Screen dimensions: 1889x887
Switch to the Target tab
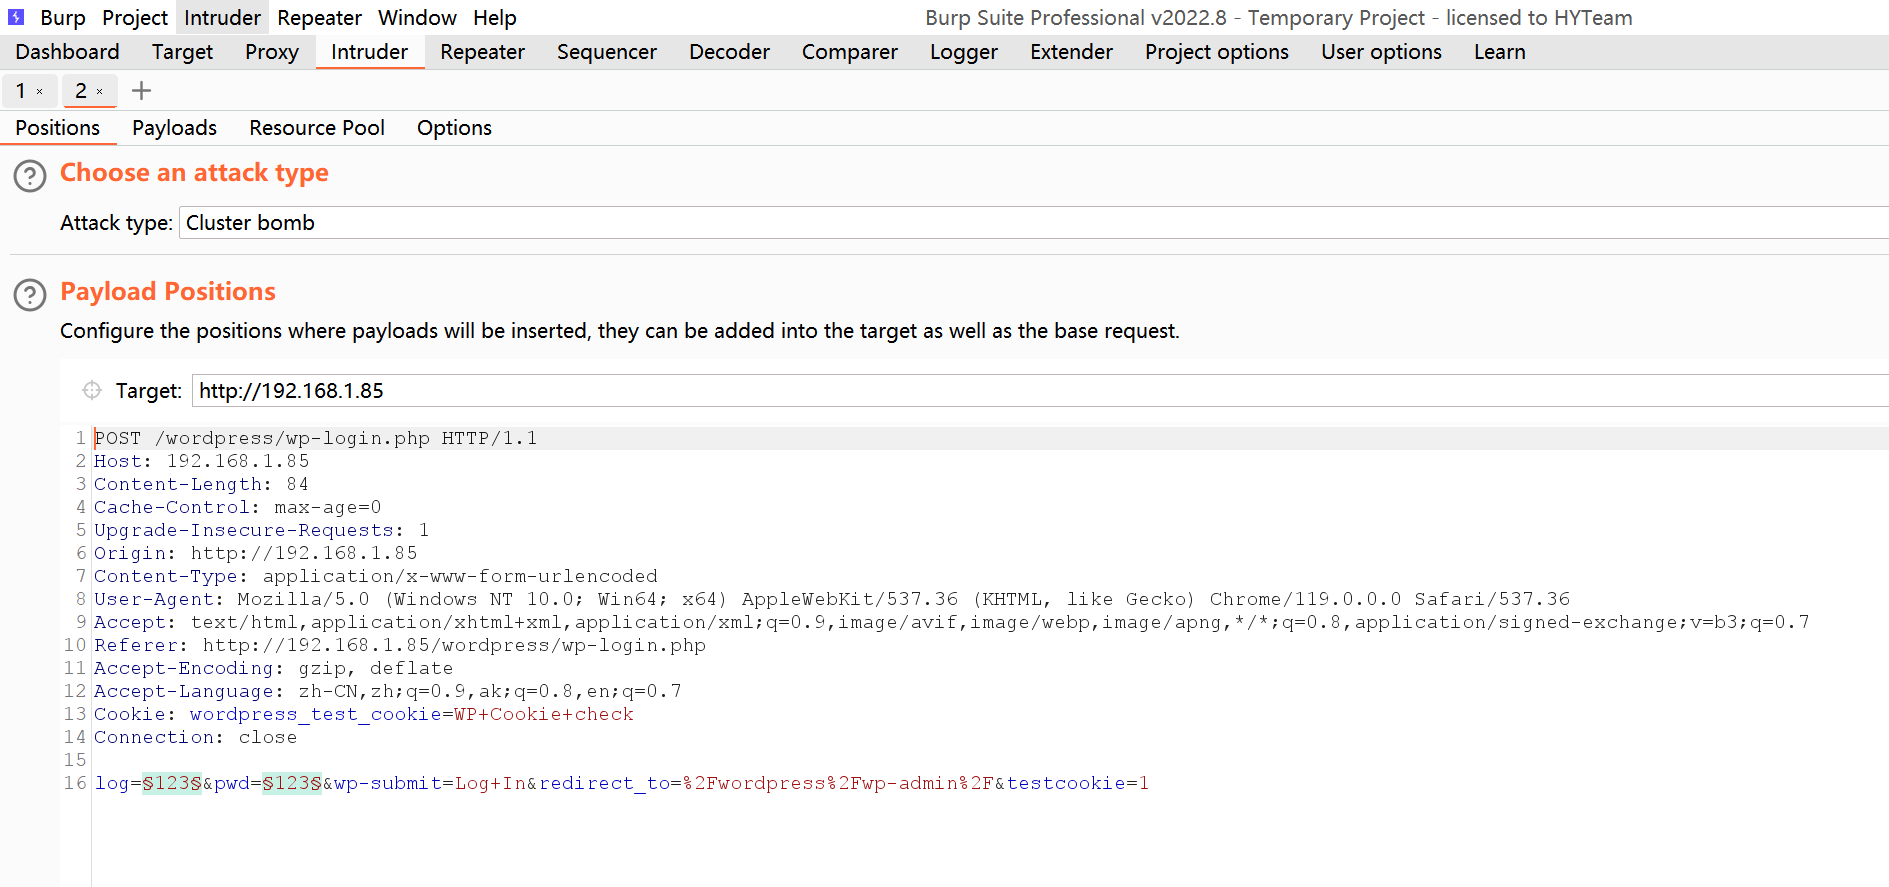[182, 52]
